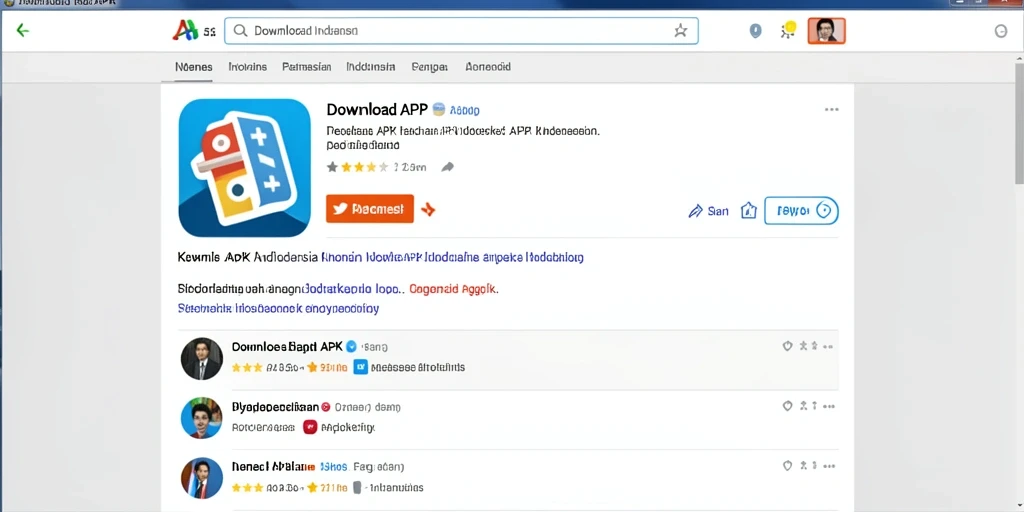Click avatar of 'Domnloes Bapti APK' row
Screen dimensions: 1024x512
[202, 359]
